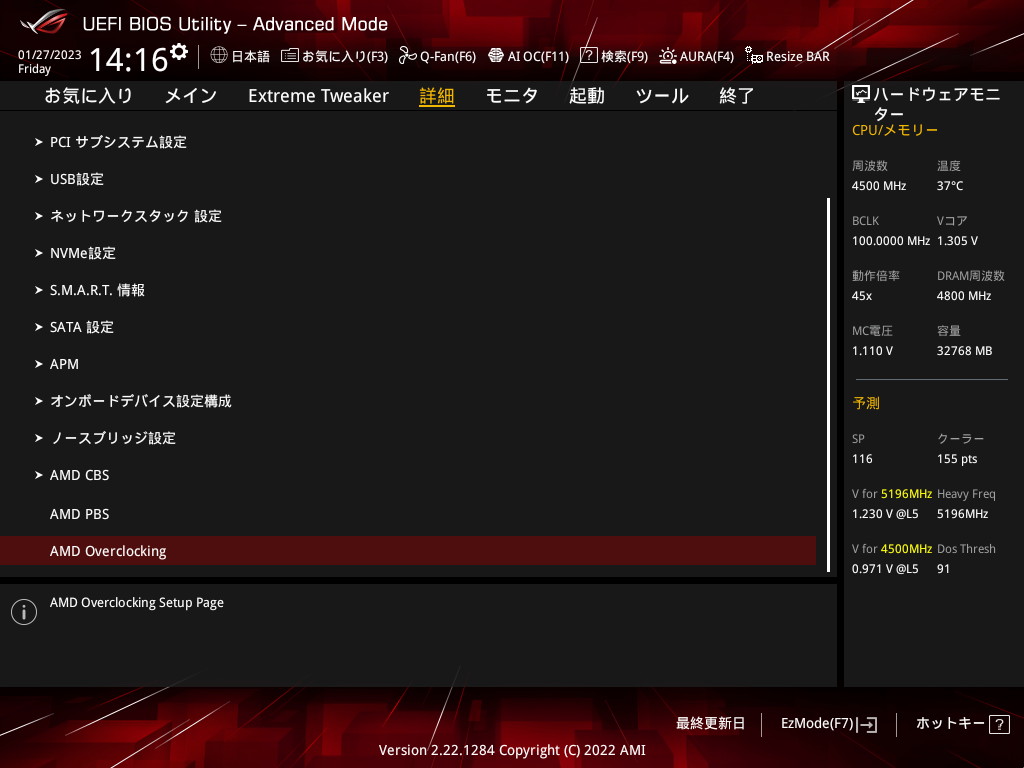
Task: Expand AMD CBS submenu arrow
Action: pyautogui.click(x=39, y=475)
